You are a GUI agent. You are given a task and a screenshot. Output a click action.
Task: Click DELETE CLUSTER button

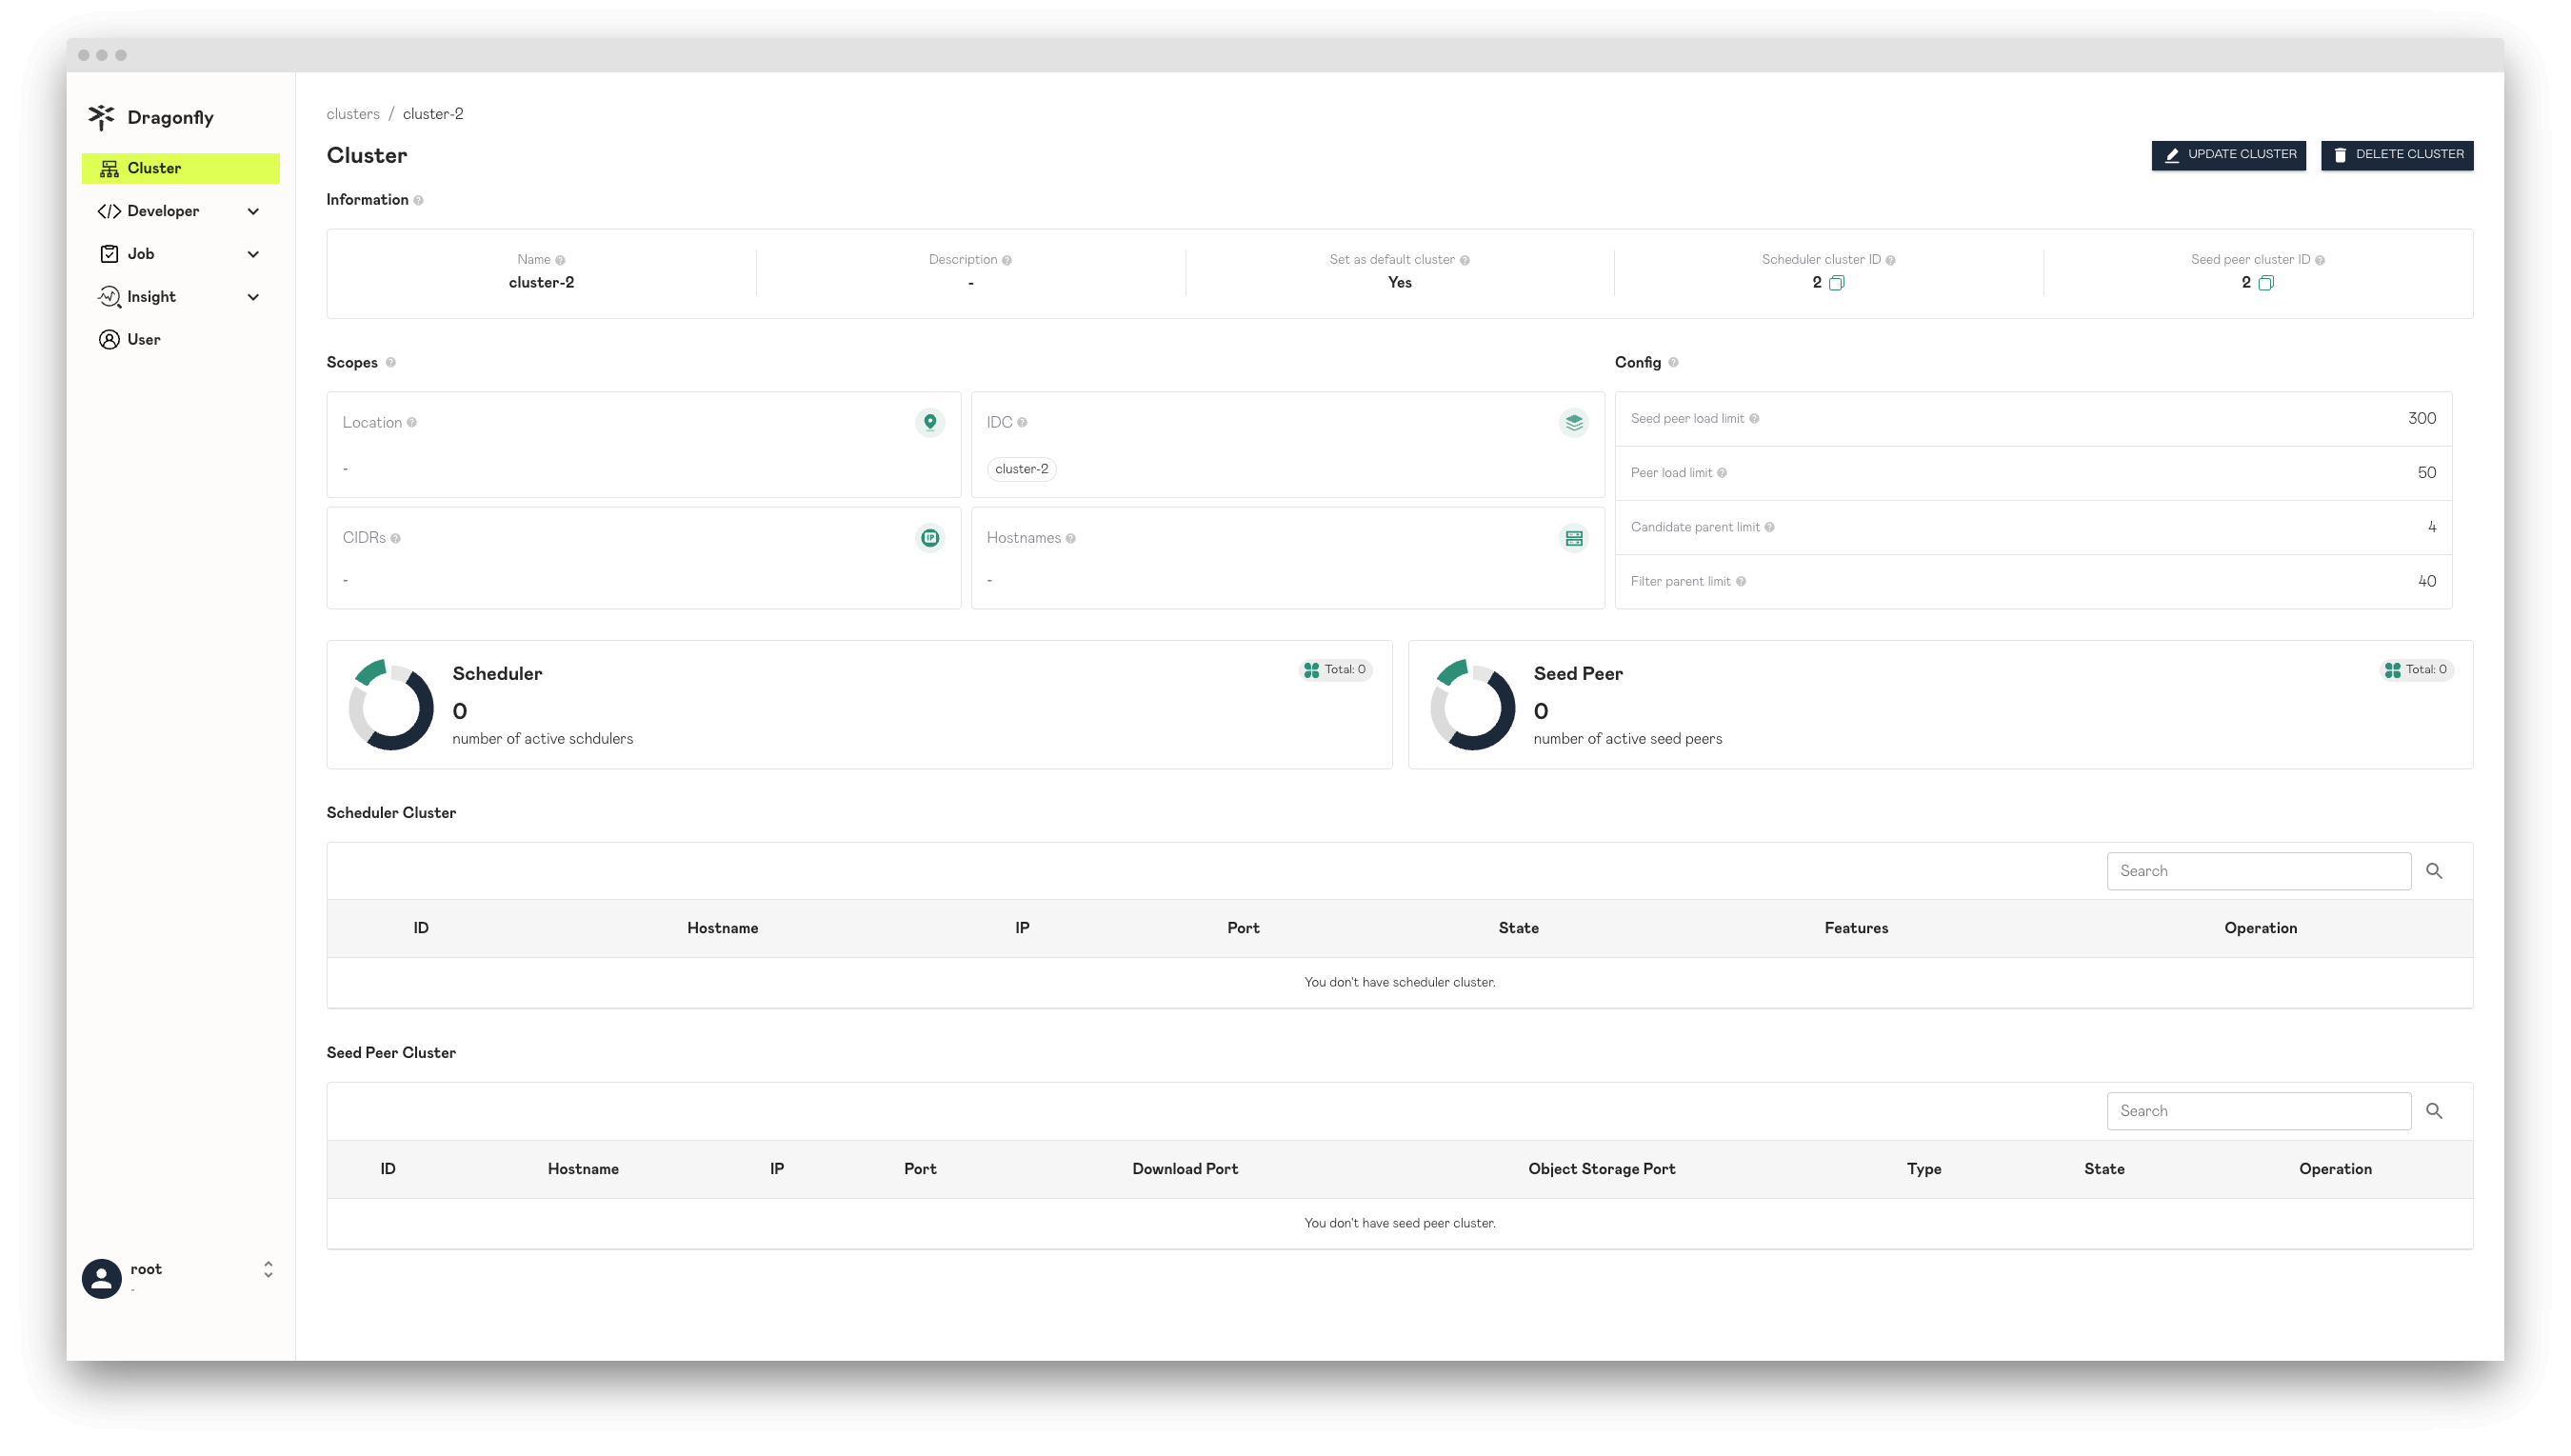[x=2398, y=153]
